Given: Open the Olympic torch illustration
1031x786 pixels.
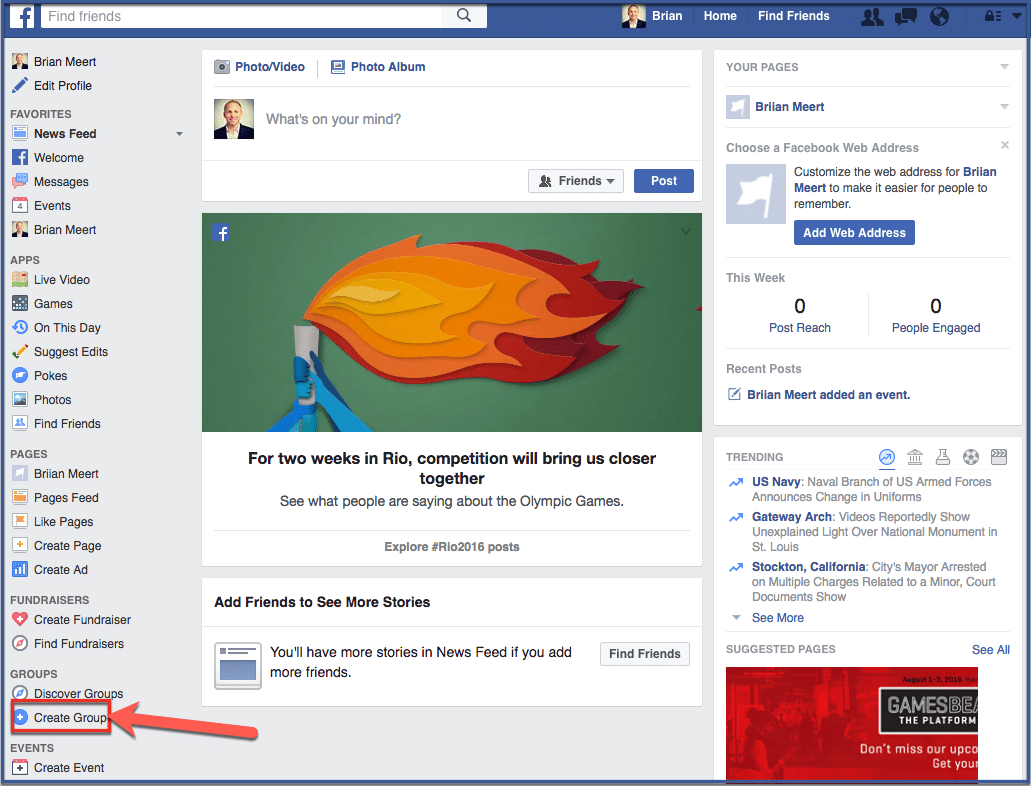Looking at the screenshot, I should [452, 322].
